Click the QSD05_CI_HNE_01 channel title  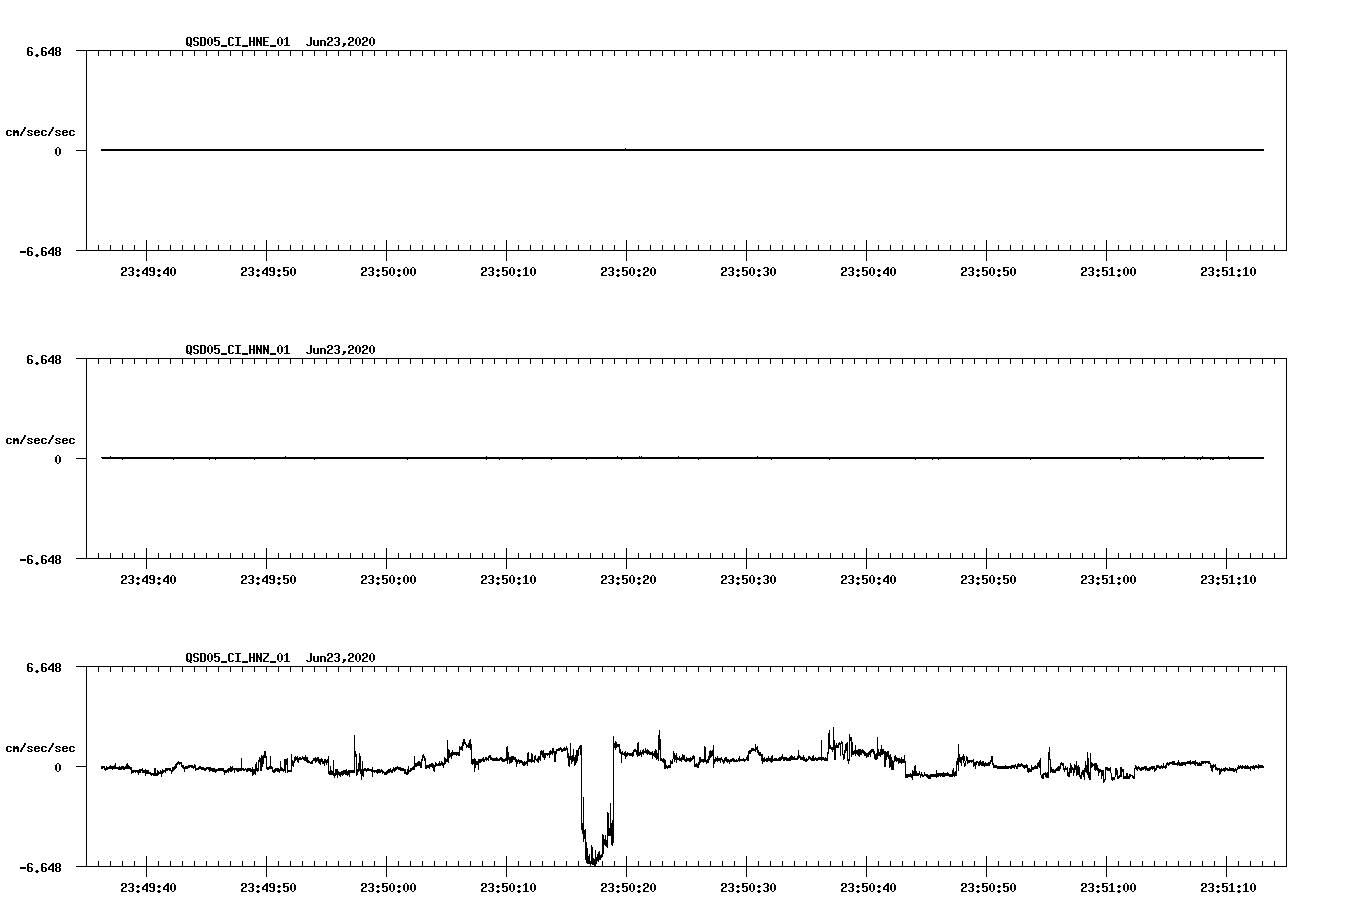(238, 42)
